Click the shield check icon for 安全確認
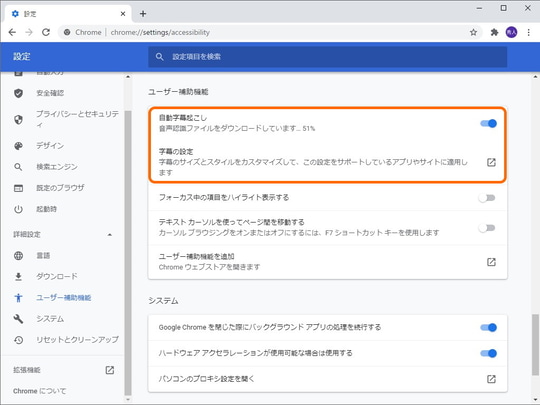 tap(19, 93)
